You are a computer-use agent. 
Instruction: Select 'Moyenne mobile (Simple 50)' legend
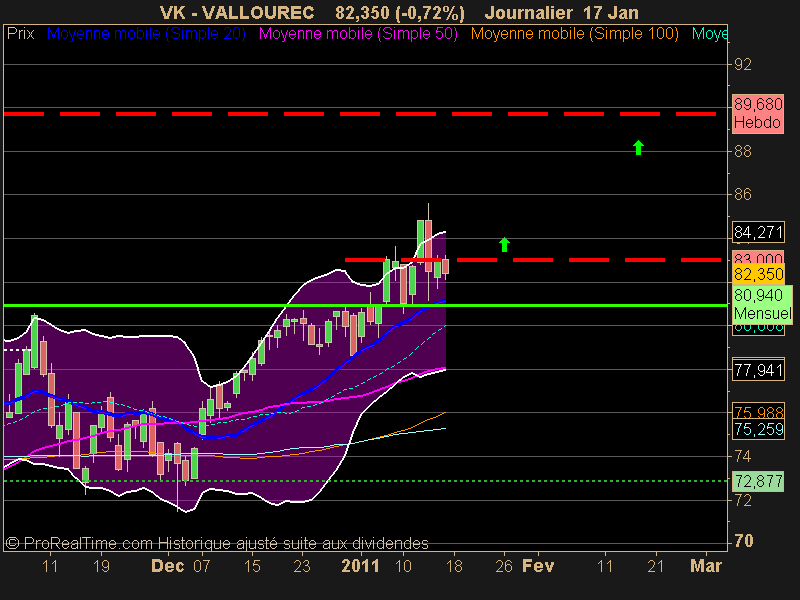pyautogui.click(x=358, y=34)
